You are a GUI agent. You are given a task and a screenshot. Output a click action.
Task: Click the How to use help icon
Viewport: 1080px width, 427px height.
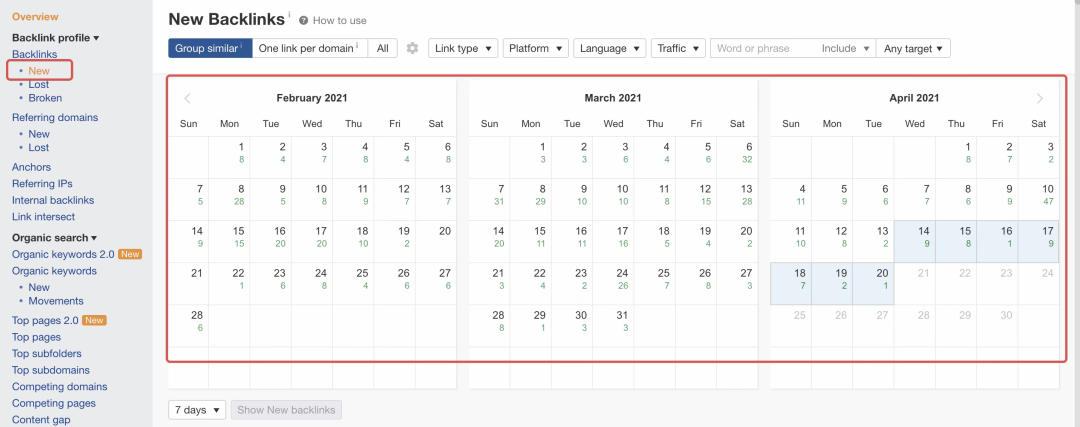click(304, 21)
